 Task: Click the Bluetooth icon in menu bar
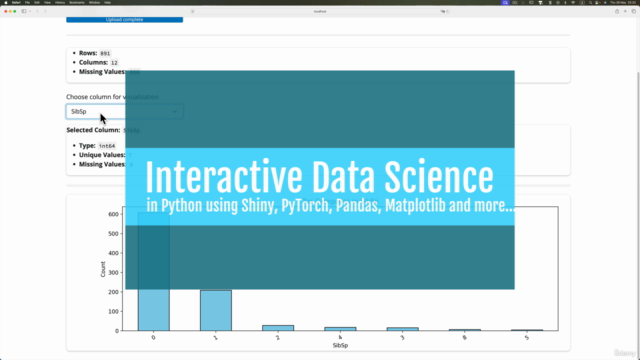(565, 2)
